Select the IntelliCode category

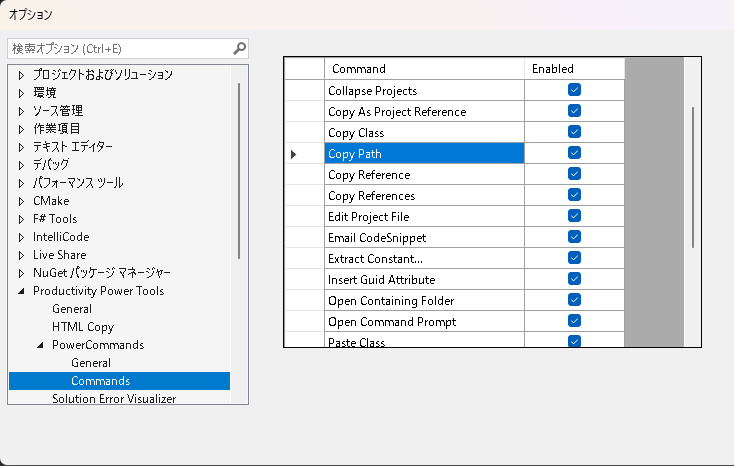coord(61,237)
